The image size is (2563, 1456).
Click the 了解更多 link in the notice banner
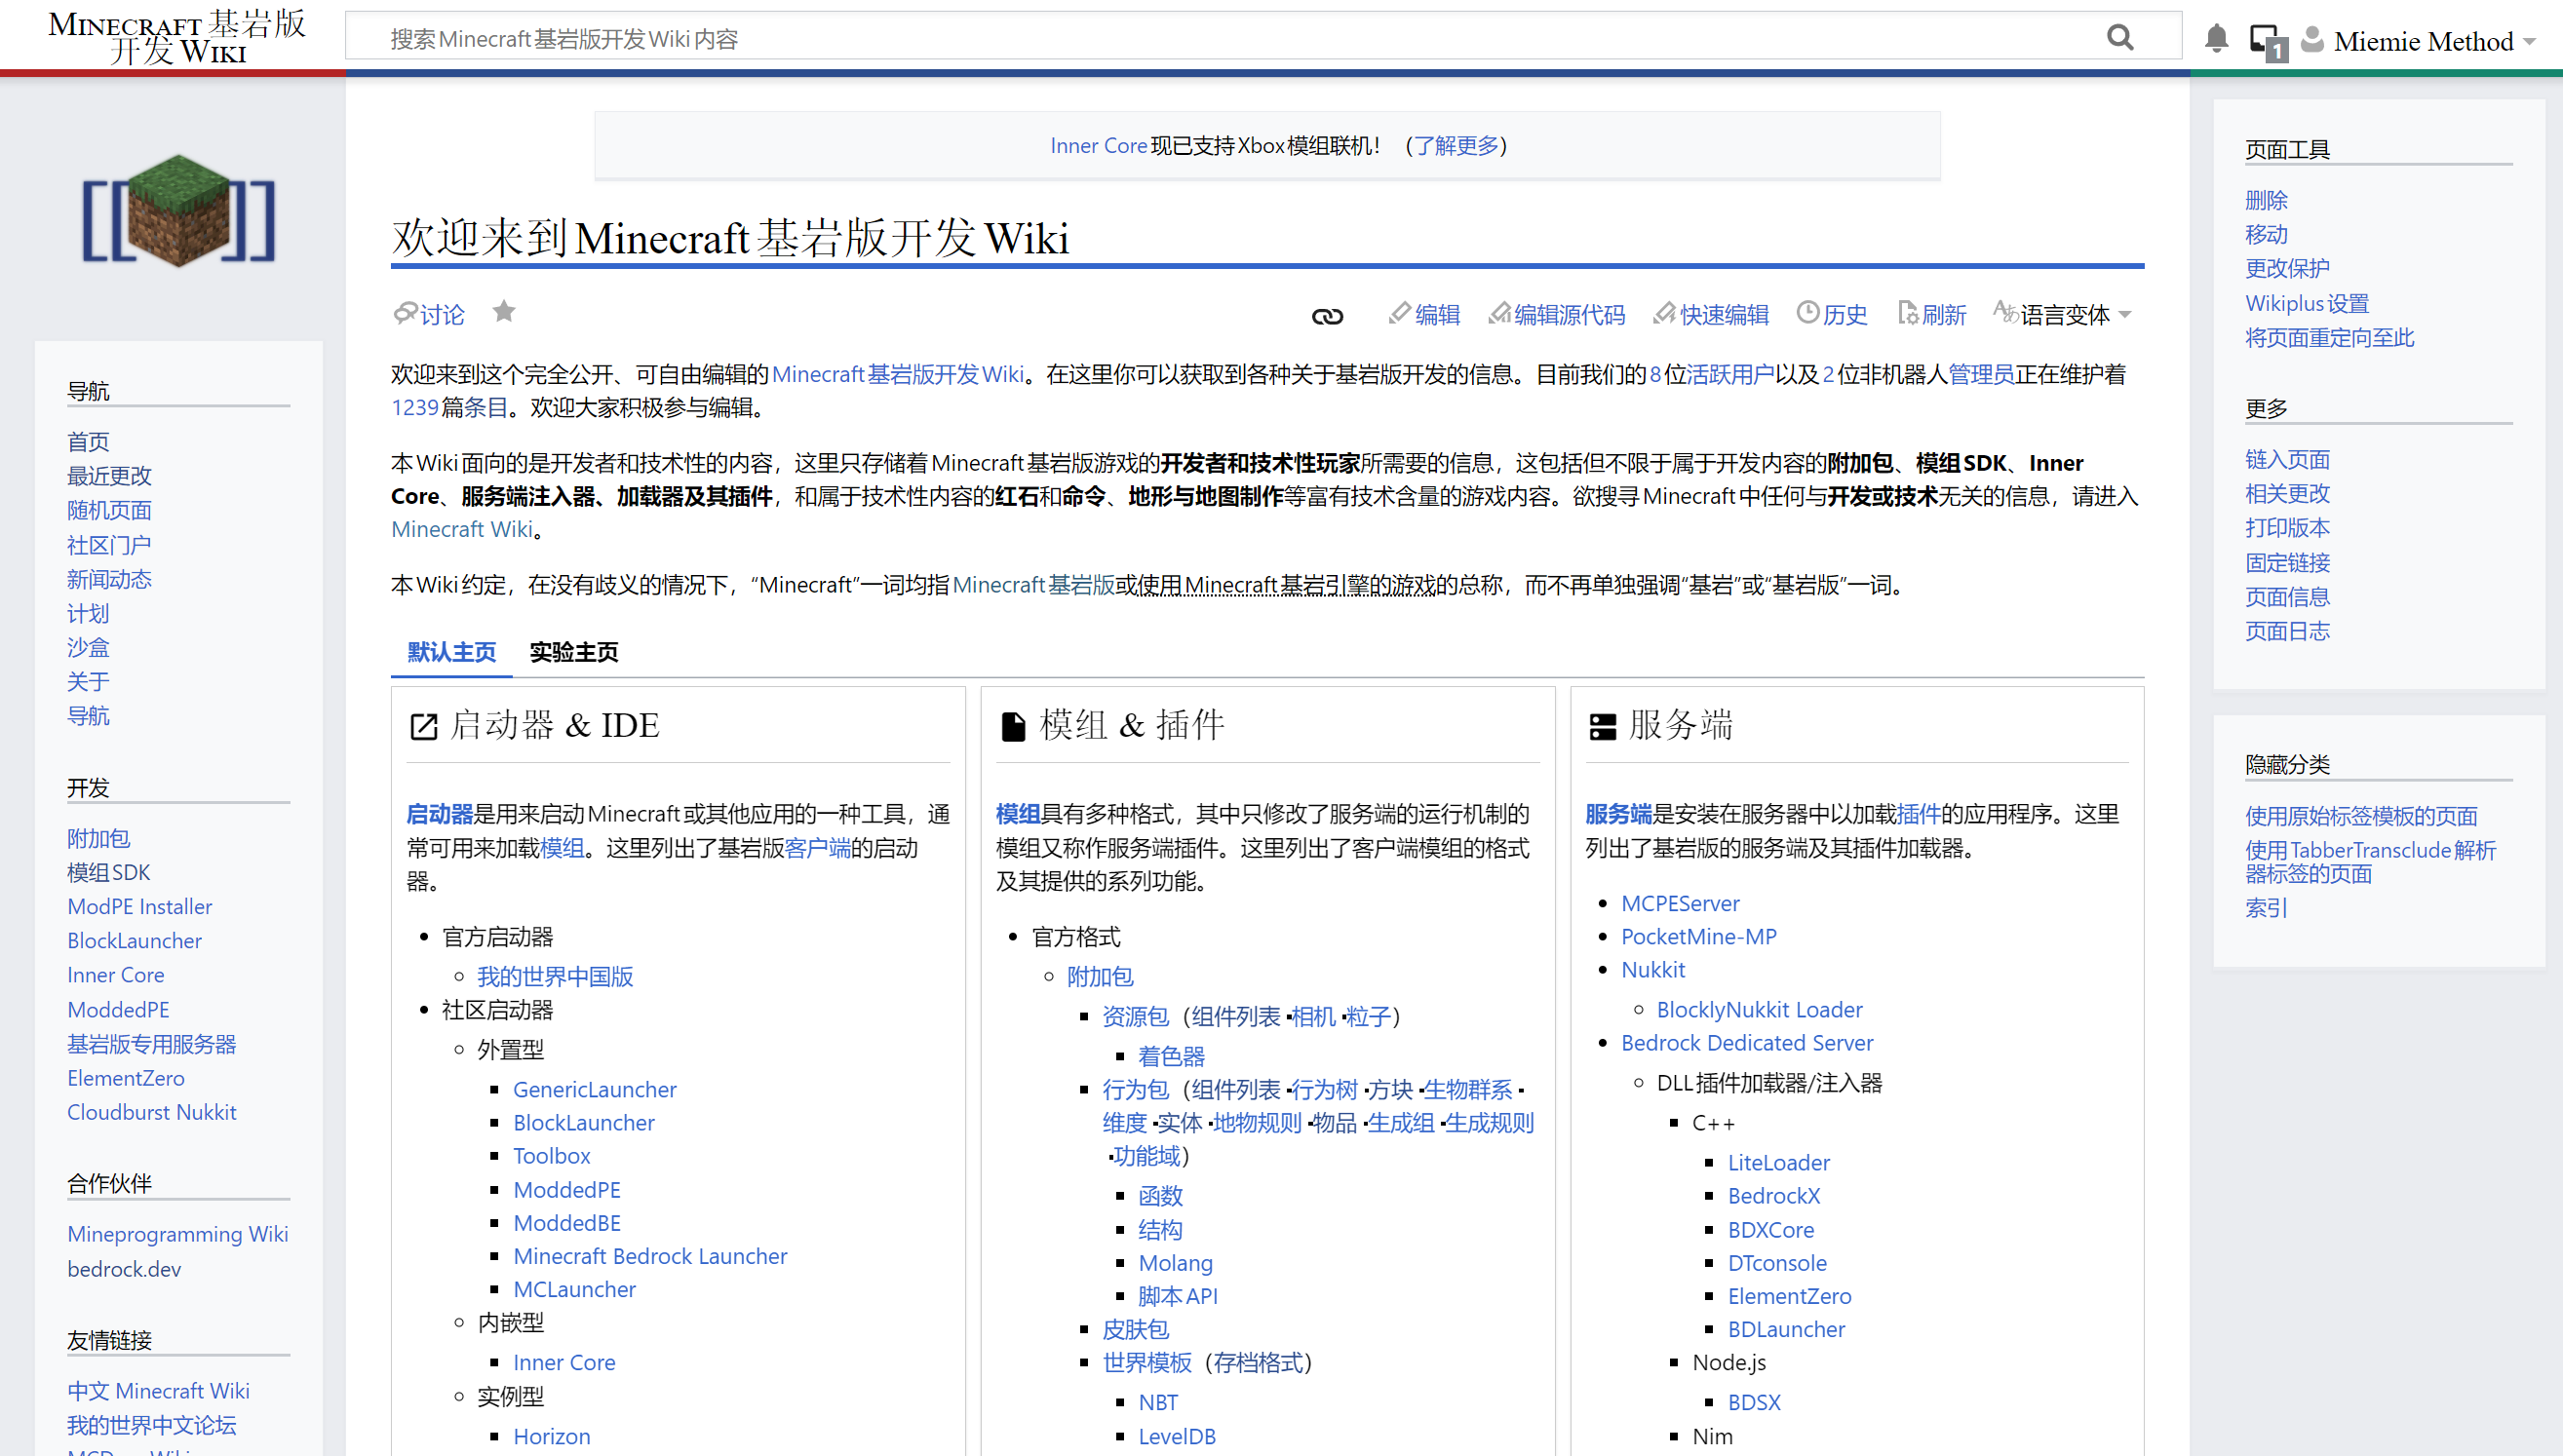(1456, 146)
